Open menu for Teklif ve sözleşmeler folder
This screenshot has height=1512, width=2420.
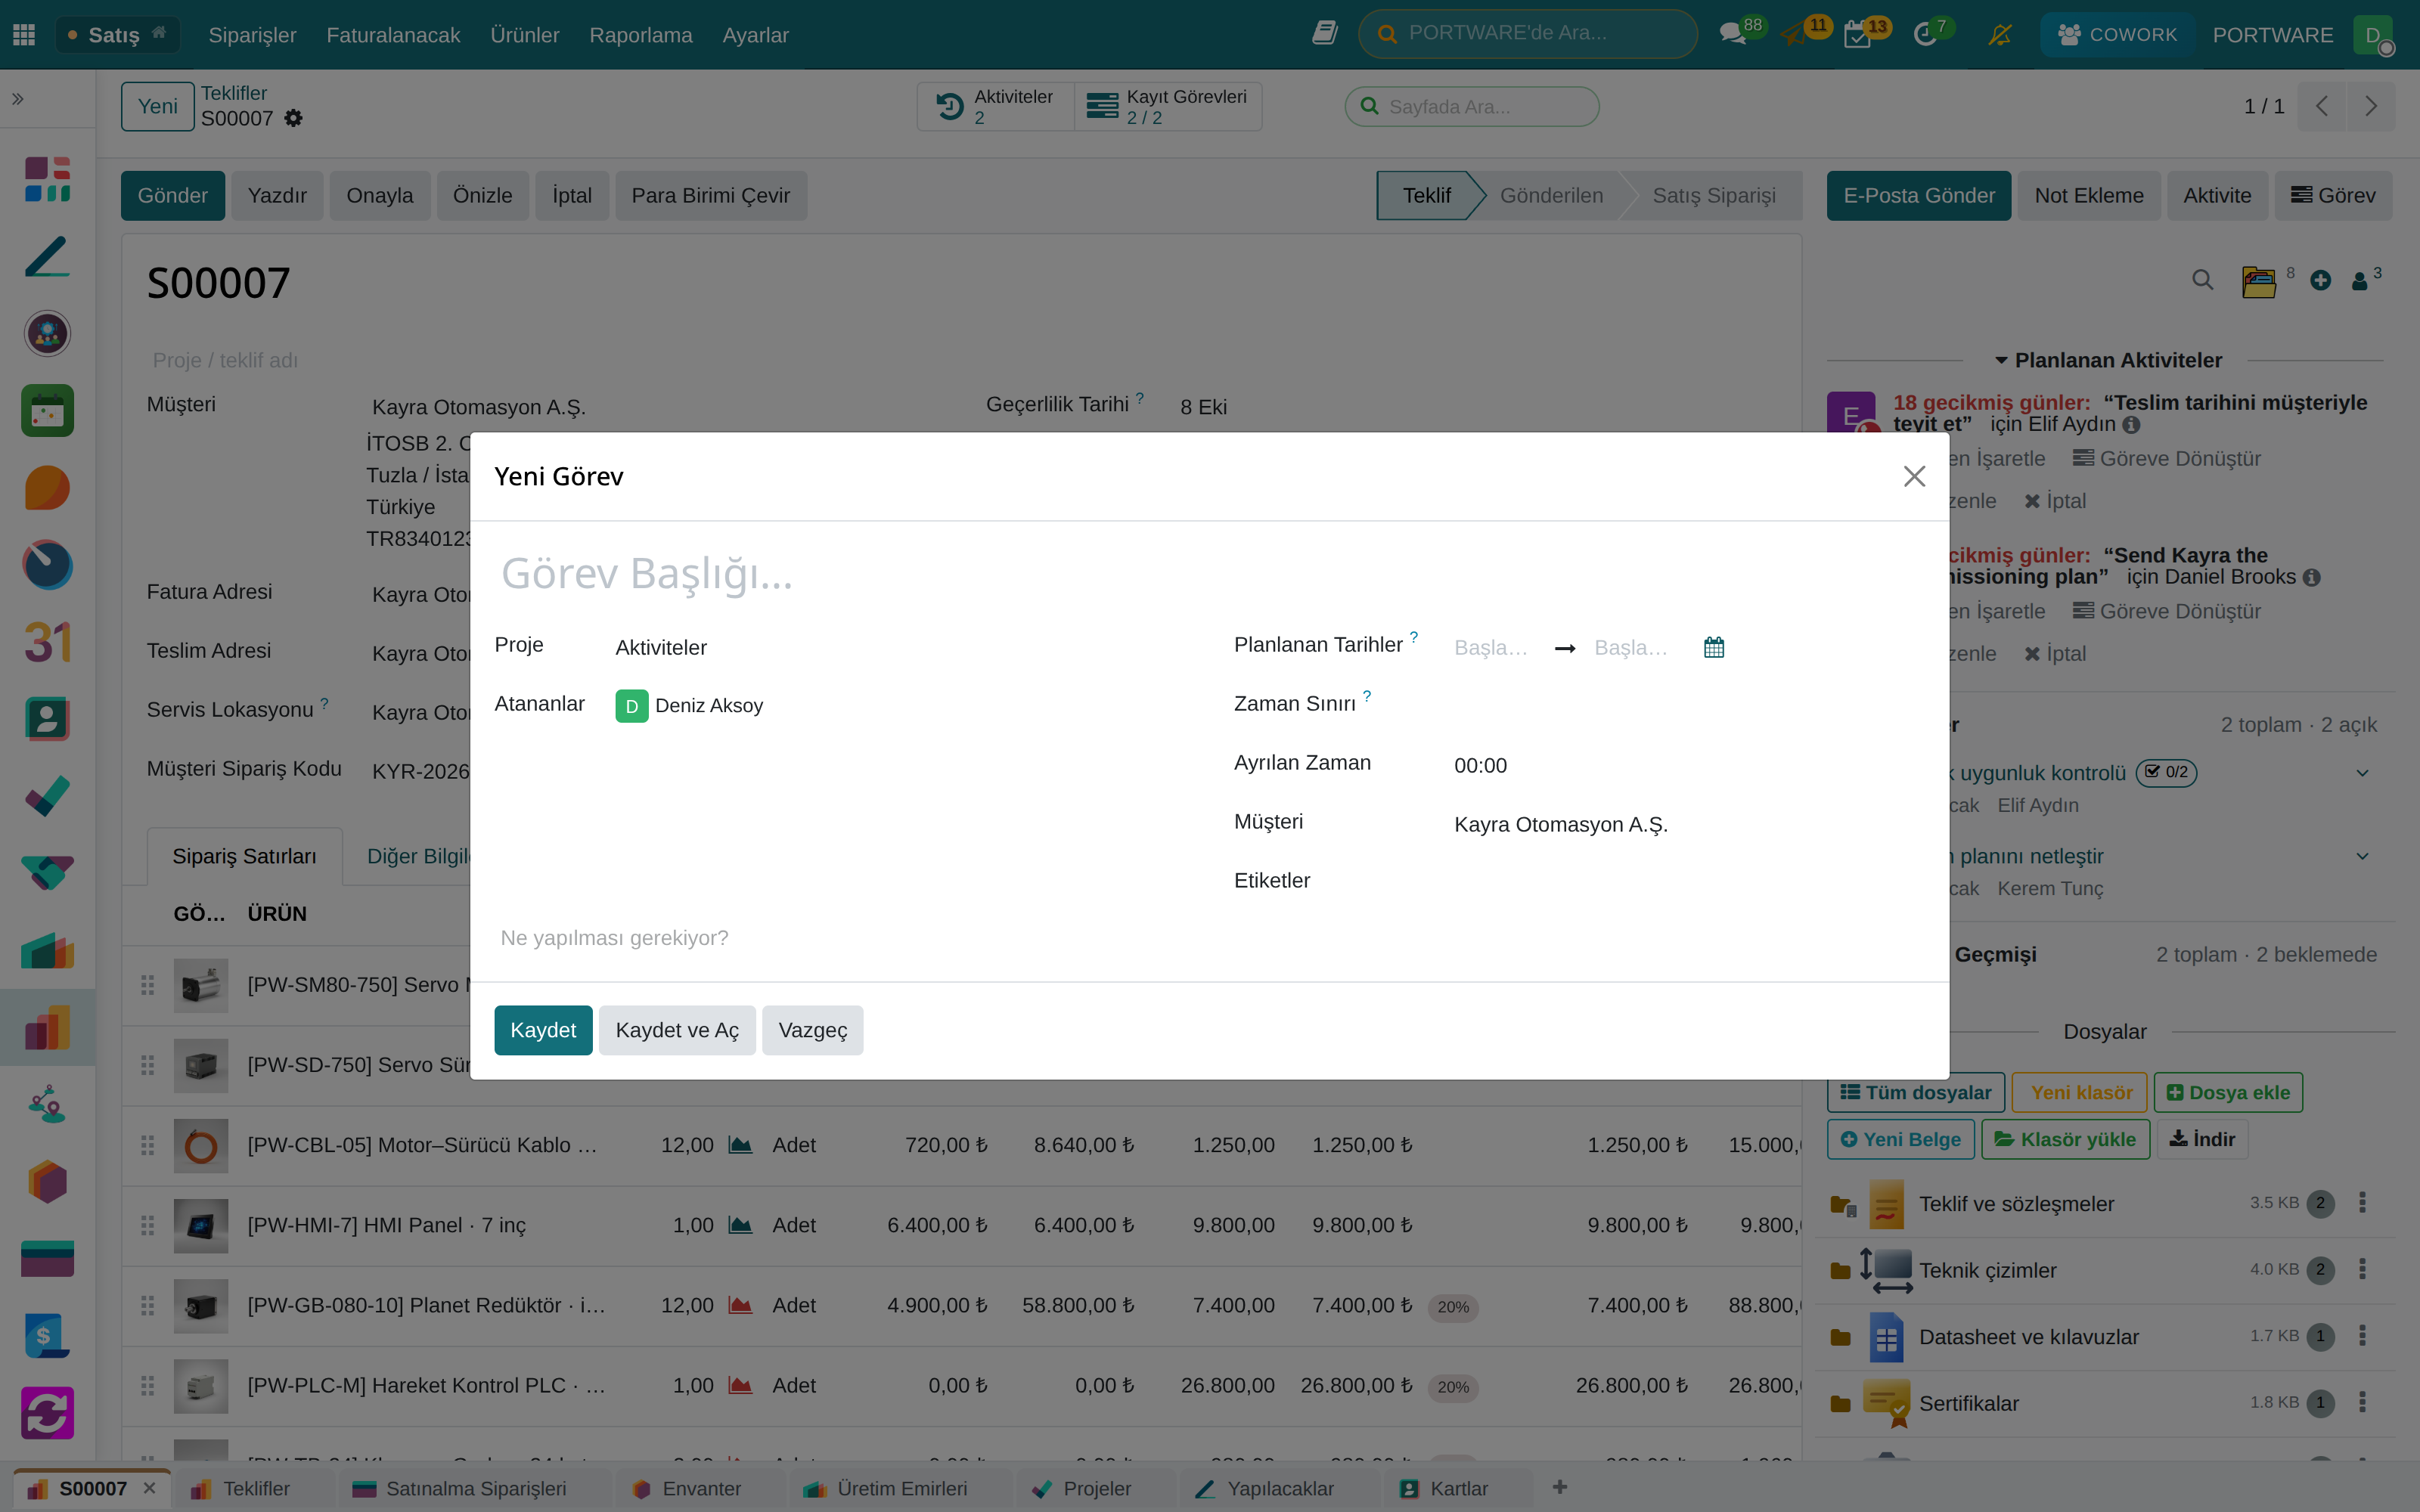pyautogui.click(x=2362, y=1203)
